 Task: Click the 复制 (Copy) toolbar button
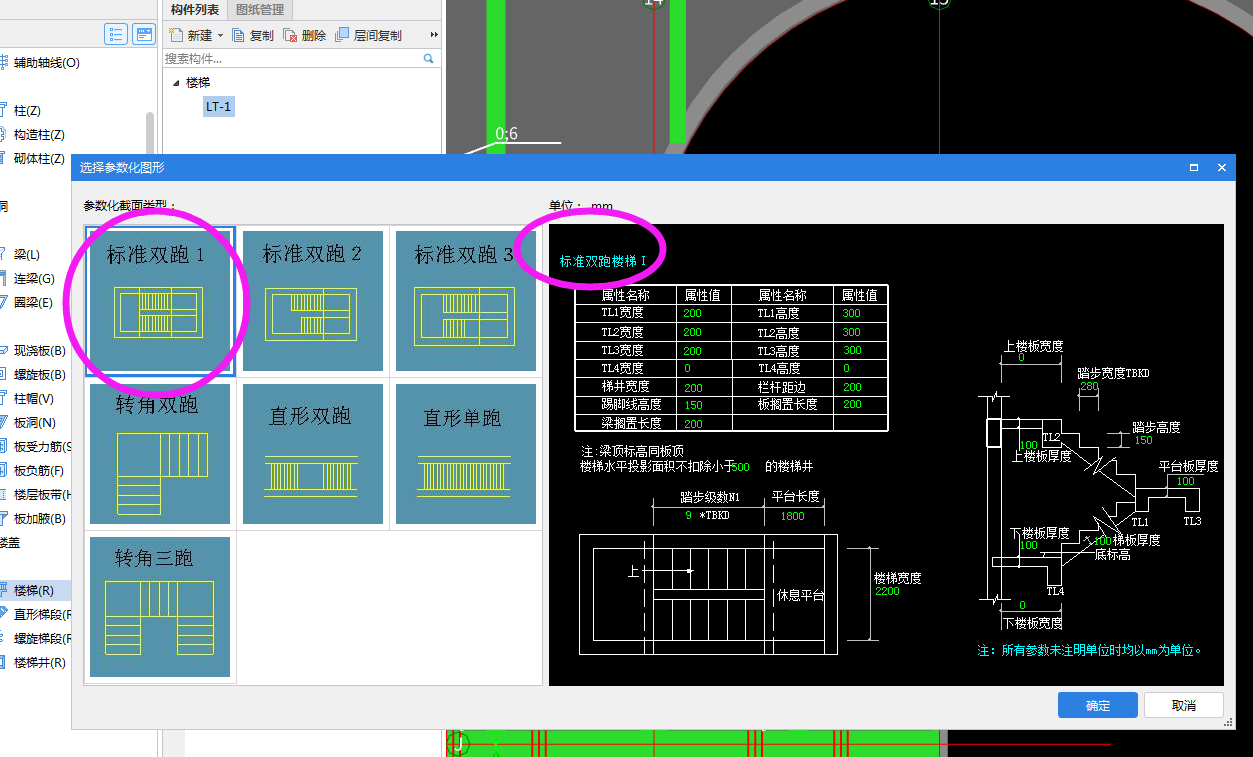pyautogui.click(x=252, y=35)
